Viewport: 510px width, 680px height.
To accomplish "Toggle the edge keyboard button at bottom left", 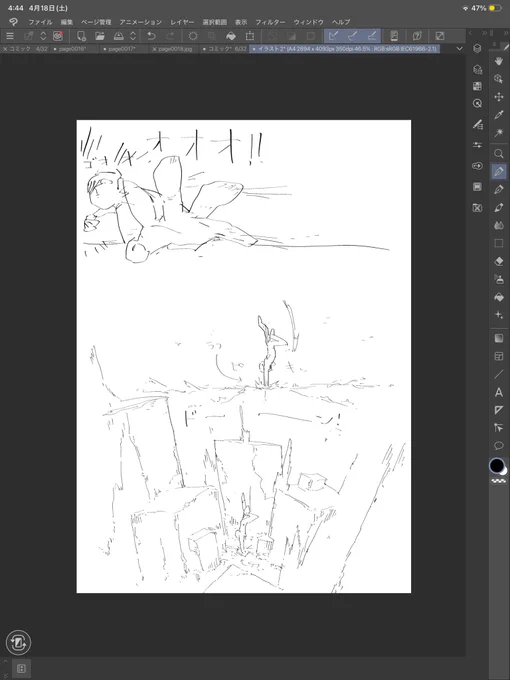I will pyautogui.click(x=18, y=642).
